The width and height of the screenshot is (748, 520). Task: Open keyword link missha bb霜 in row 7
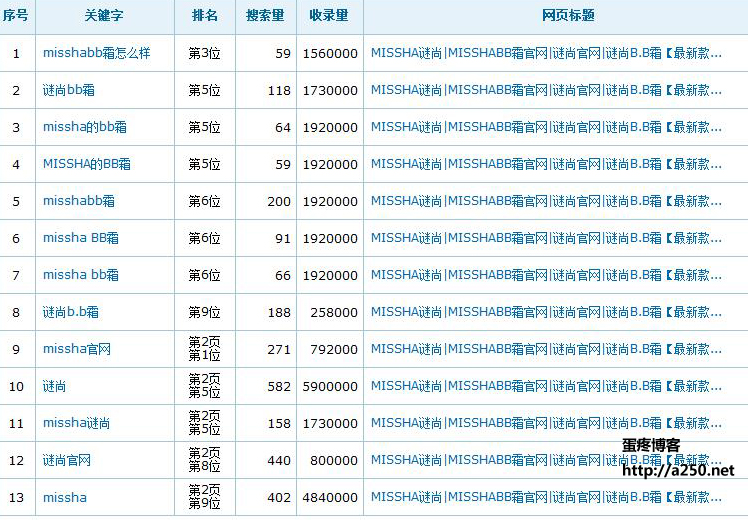point(81,275)
